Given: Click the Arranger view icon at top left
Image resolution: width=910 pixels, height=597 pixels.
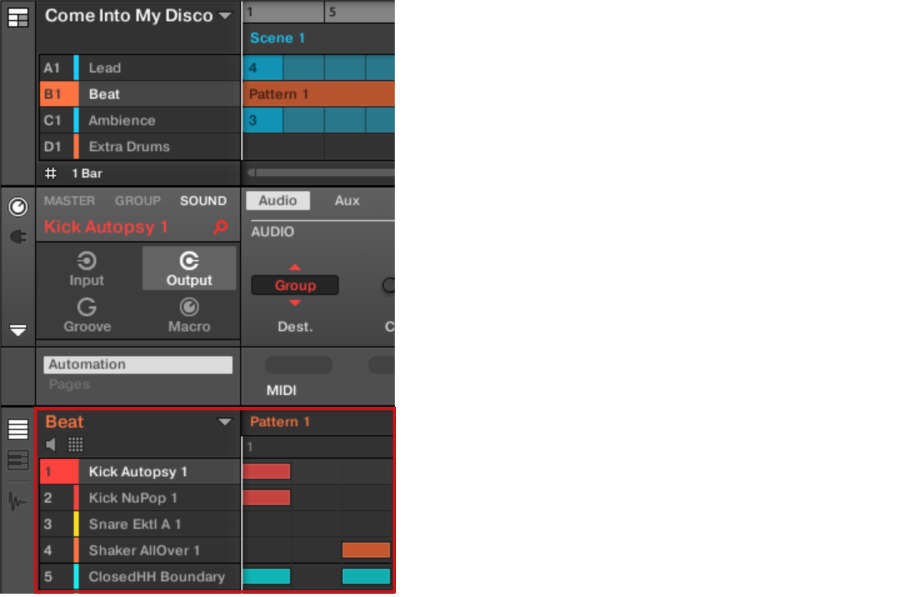Looking at the screenshot, I should (18, 17).
